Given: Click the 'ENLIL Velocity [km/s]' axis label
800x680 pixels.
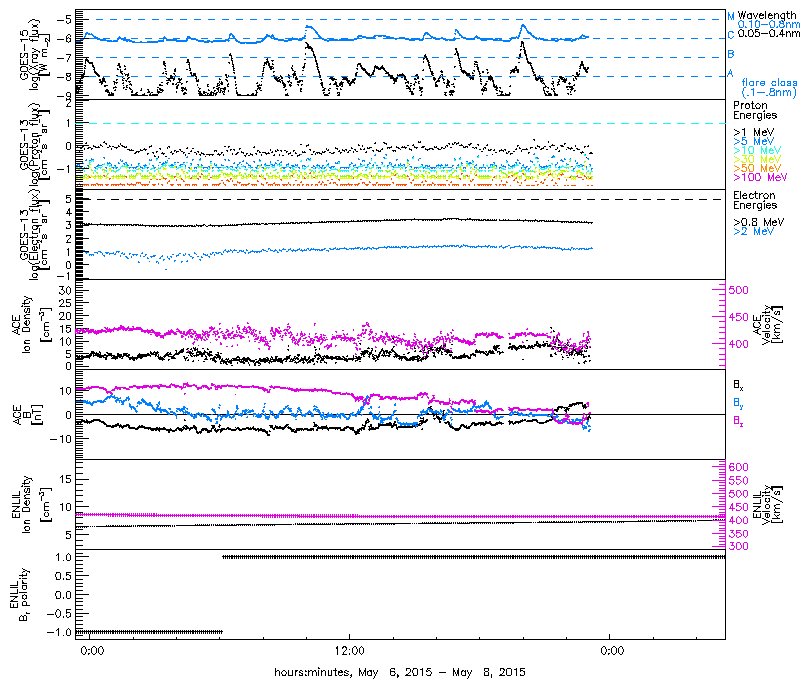Looking at the screenshot, I should (766, 505).
